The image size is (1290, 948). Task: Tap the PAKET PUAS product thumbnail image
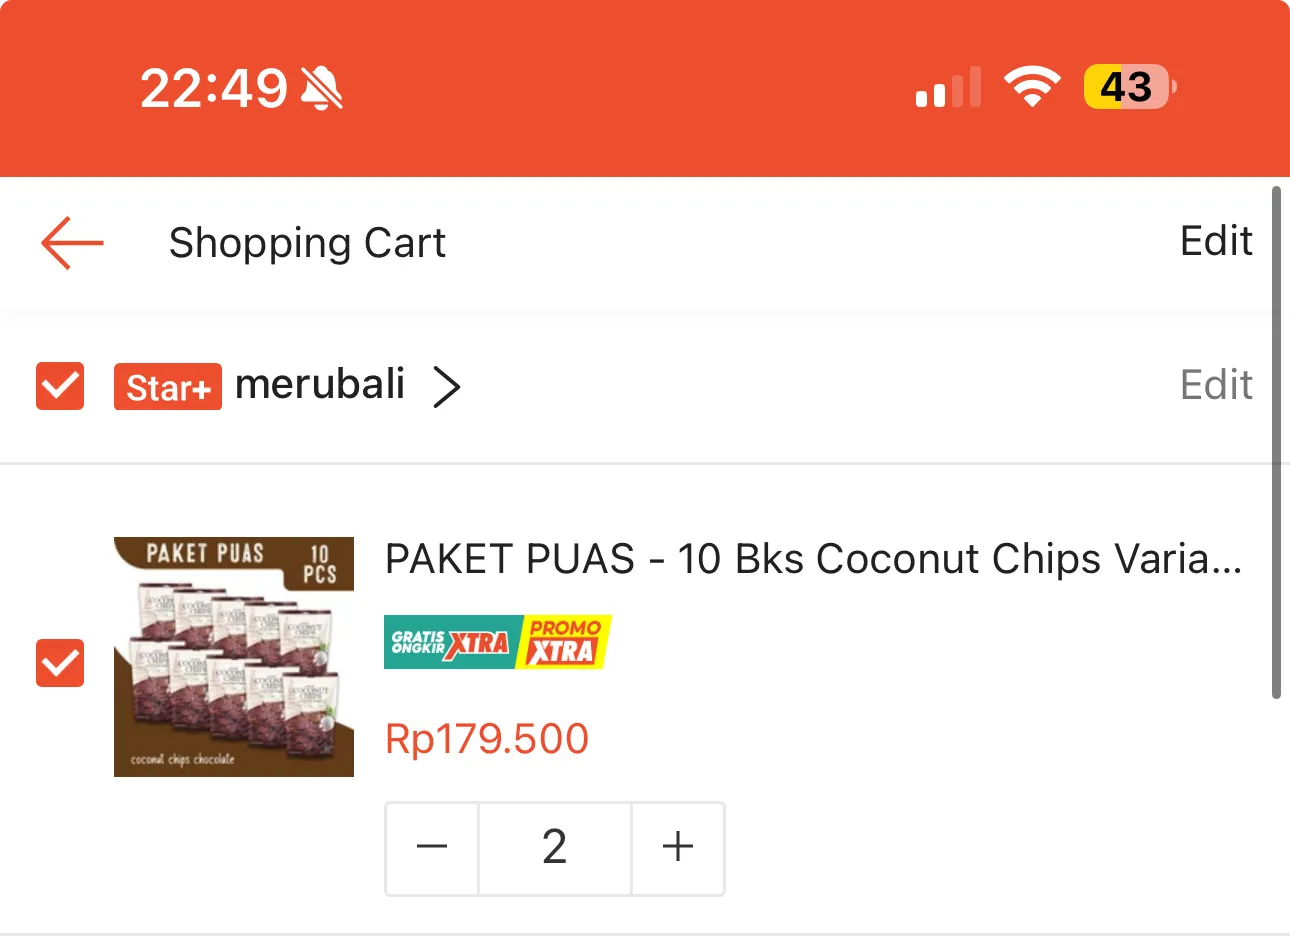click(x=233, y=657)
